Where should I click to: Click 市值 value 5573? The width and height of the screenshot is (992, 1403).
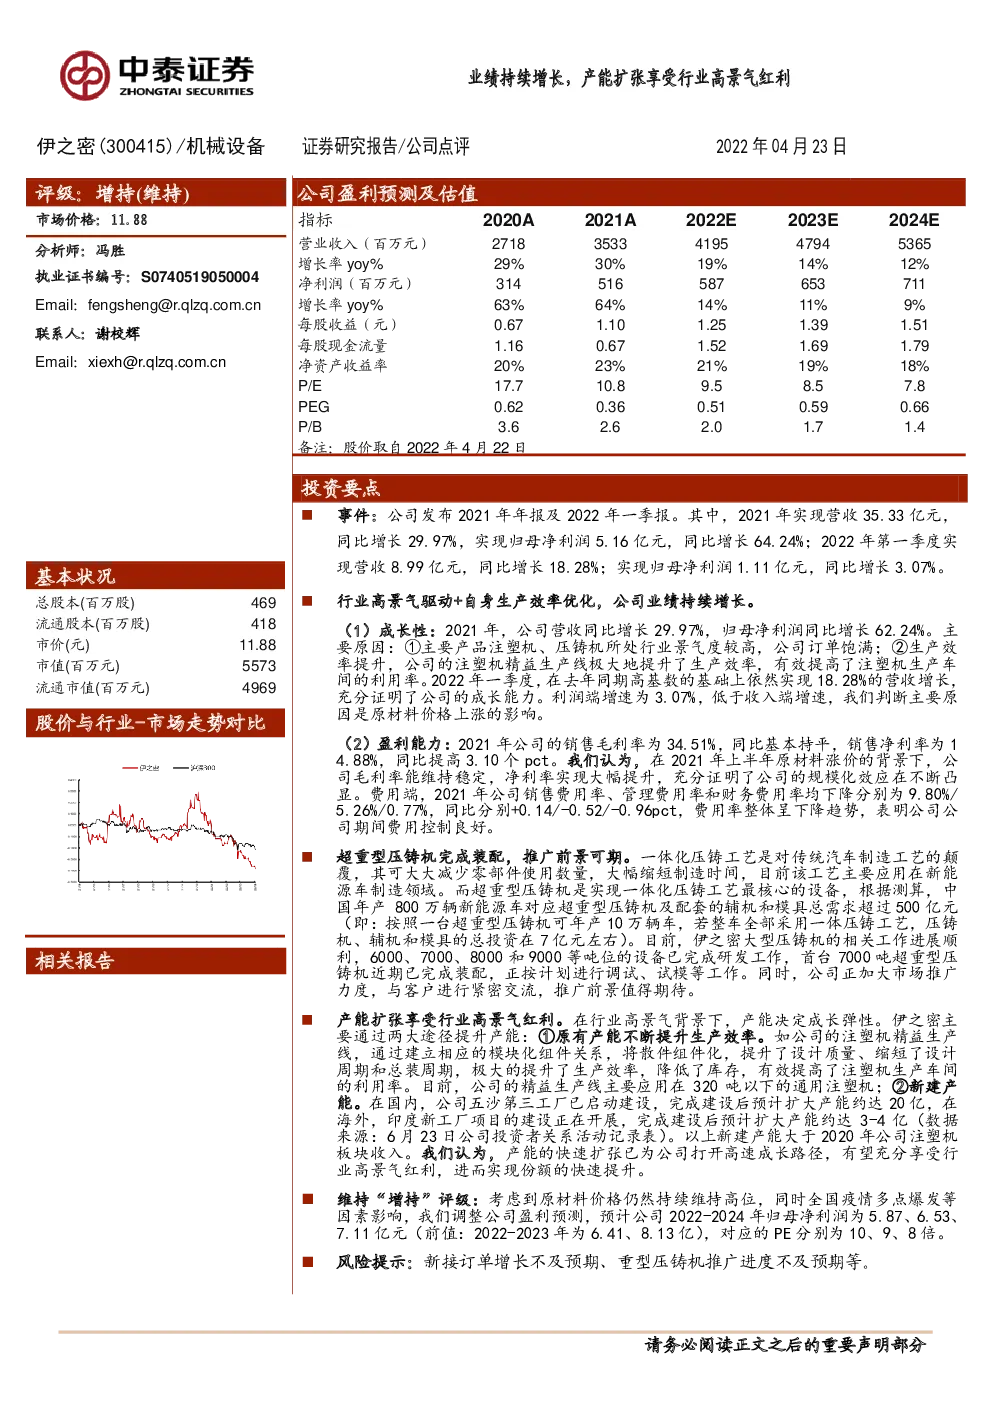click(259, 666)
